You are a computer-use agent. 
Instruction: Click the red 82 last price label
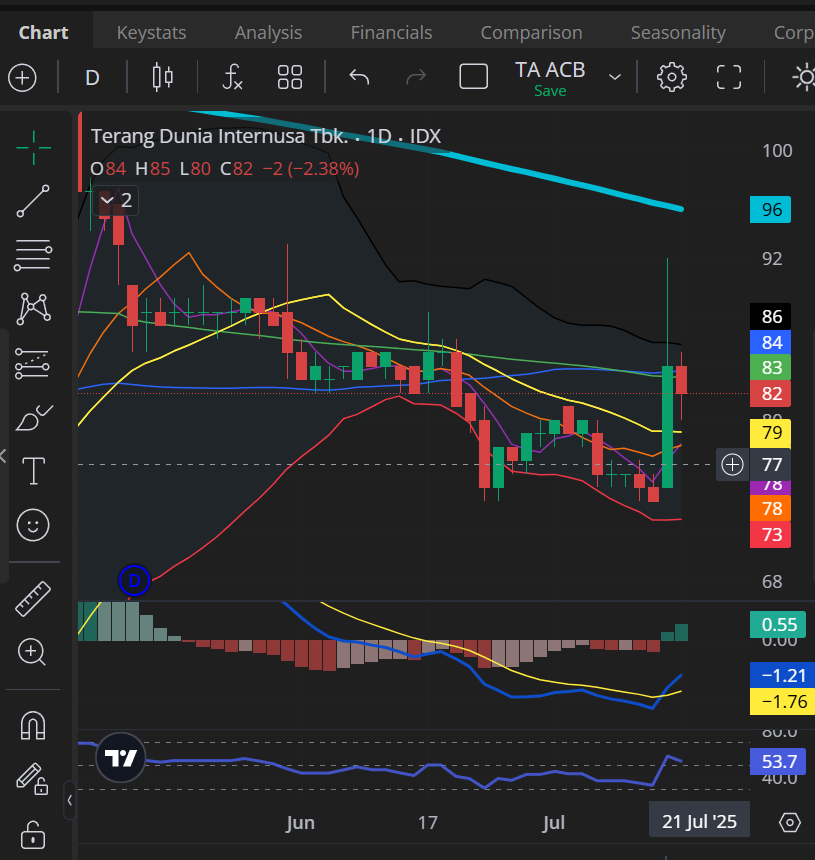[x=771, y=393]
